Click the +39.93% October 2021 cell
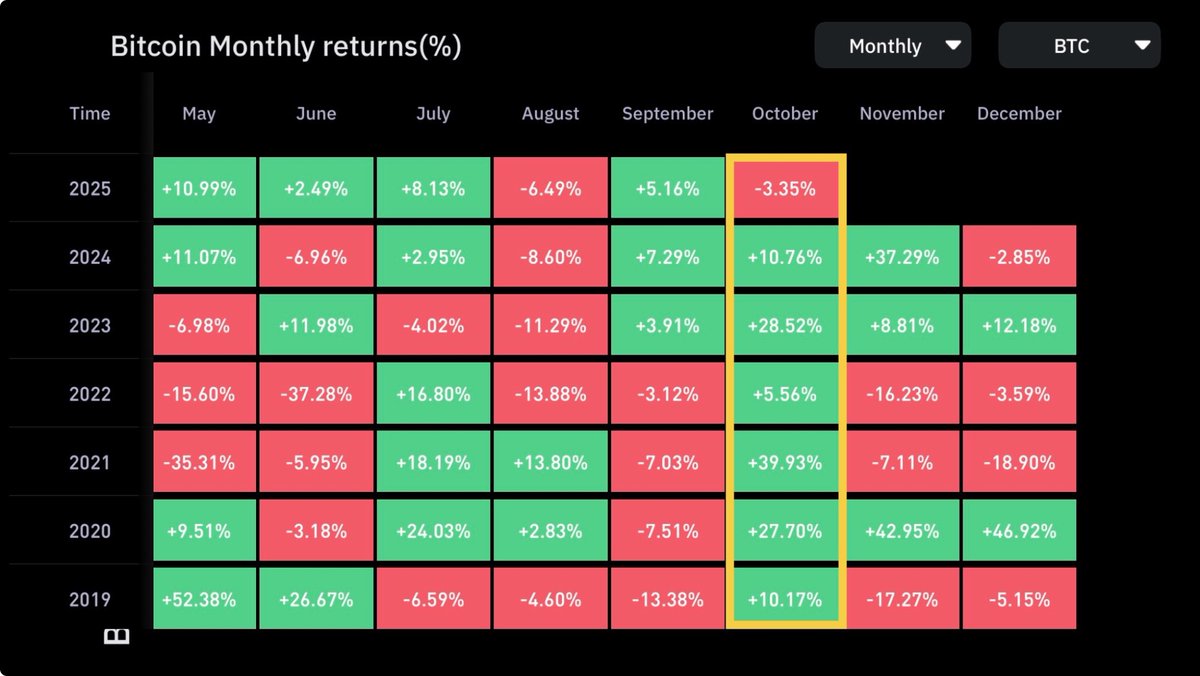 pyautogui.click(x=785, y=463)
